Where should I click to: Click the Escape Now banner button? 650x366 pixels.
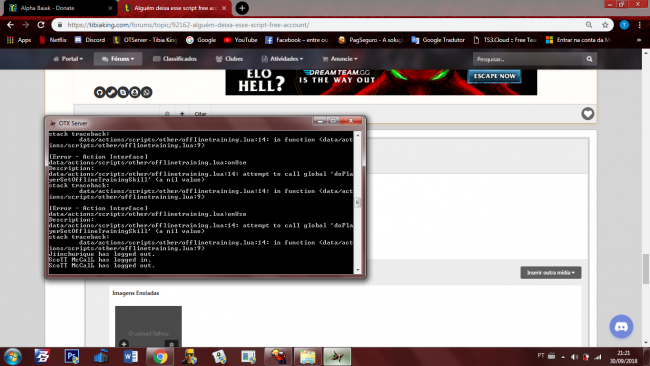[494, 76]
